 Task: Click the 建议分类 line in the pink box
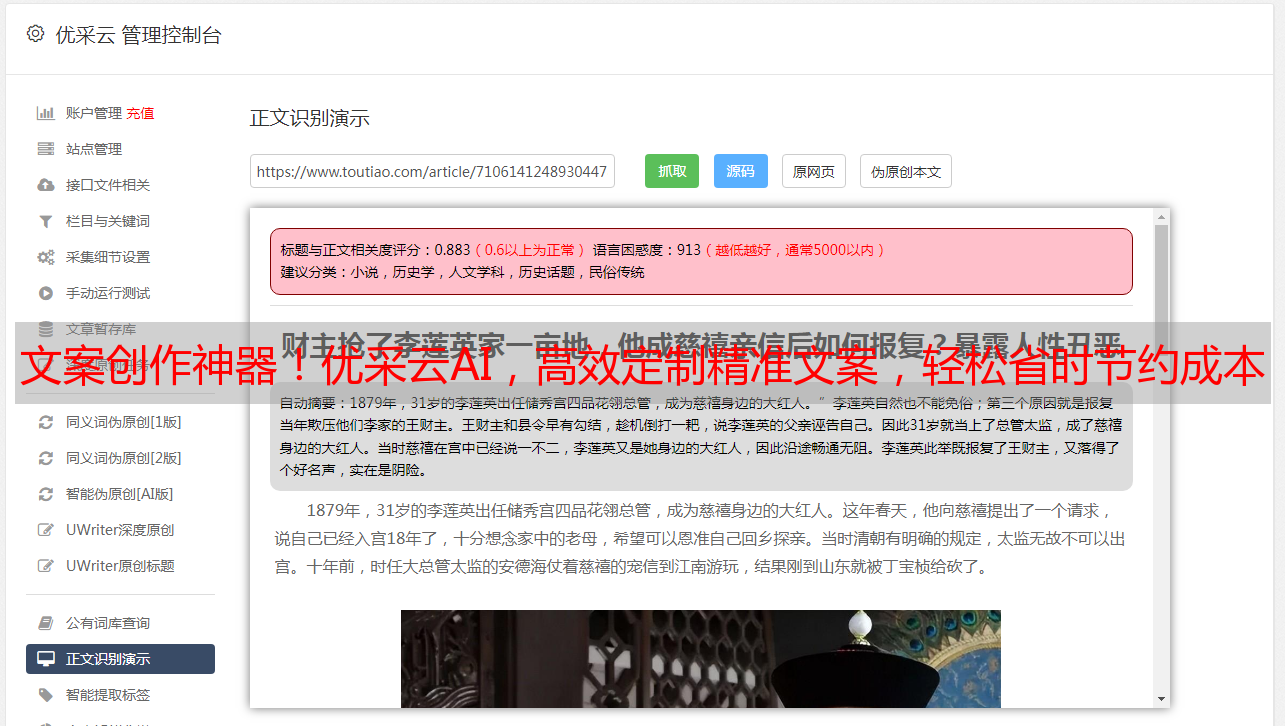pyautogui.click(x=462, y=272)
